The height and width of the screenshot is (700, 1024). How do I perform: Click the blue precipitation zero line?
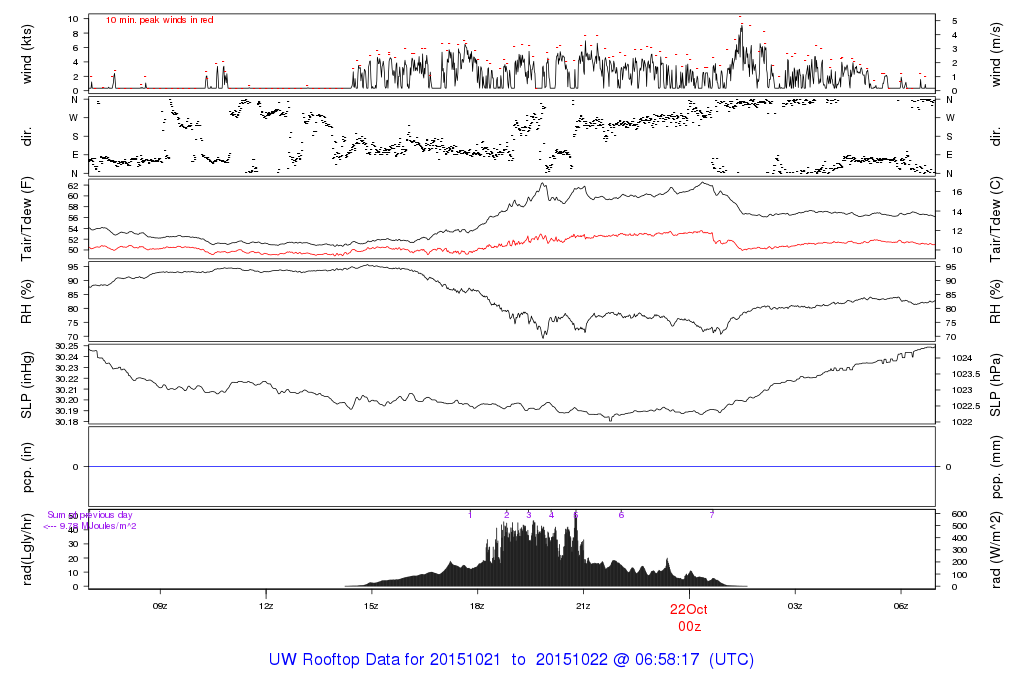pos(511,467)
